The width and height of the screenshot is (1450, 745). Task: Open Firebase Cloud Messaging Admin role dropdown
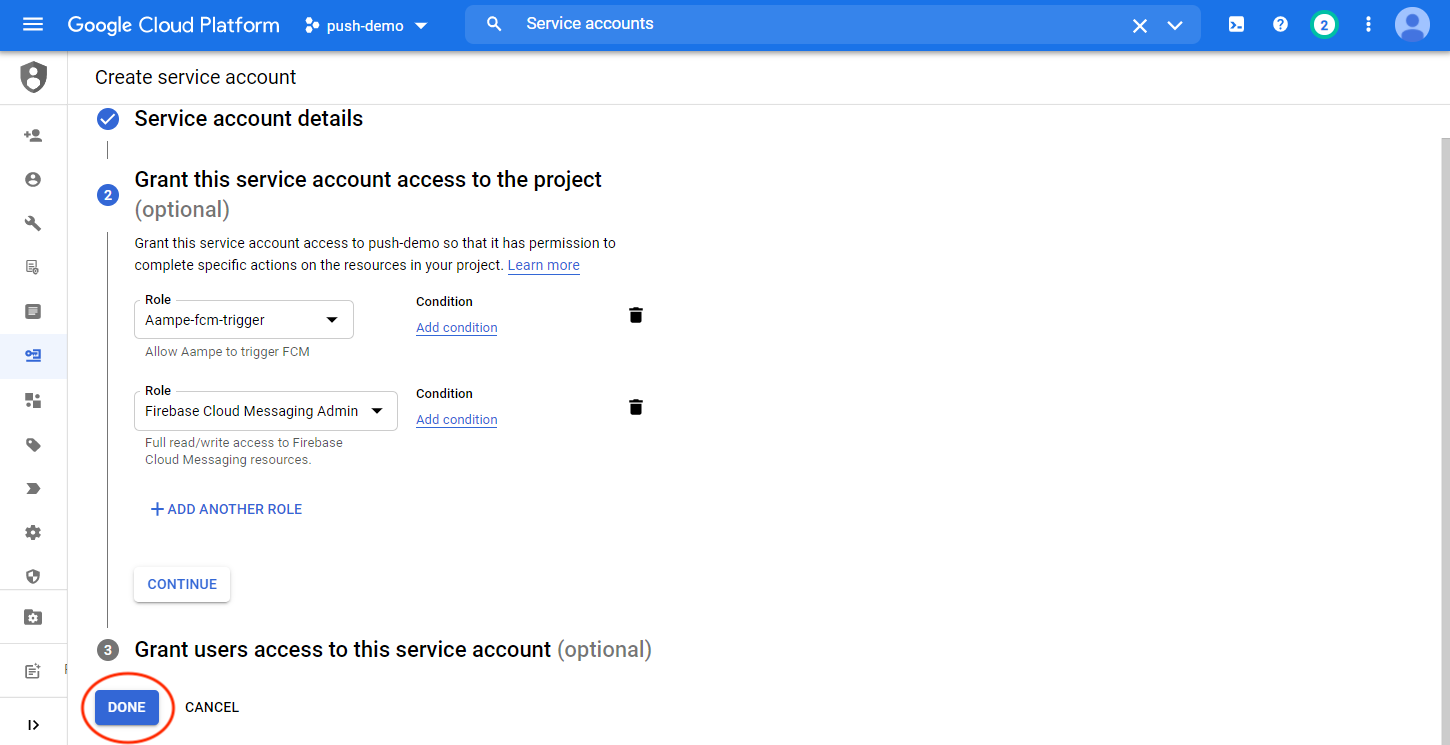click(265, 411)
